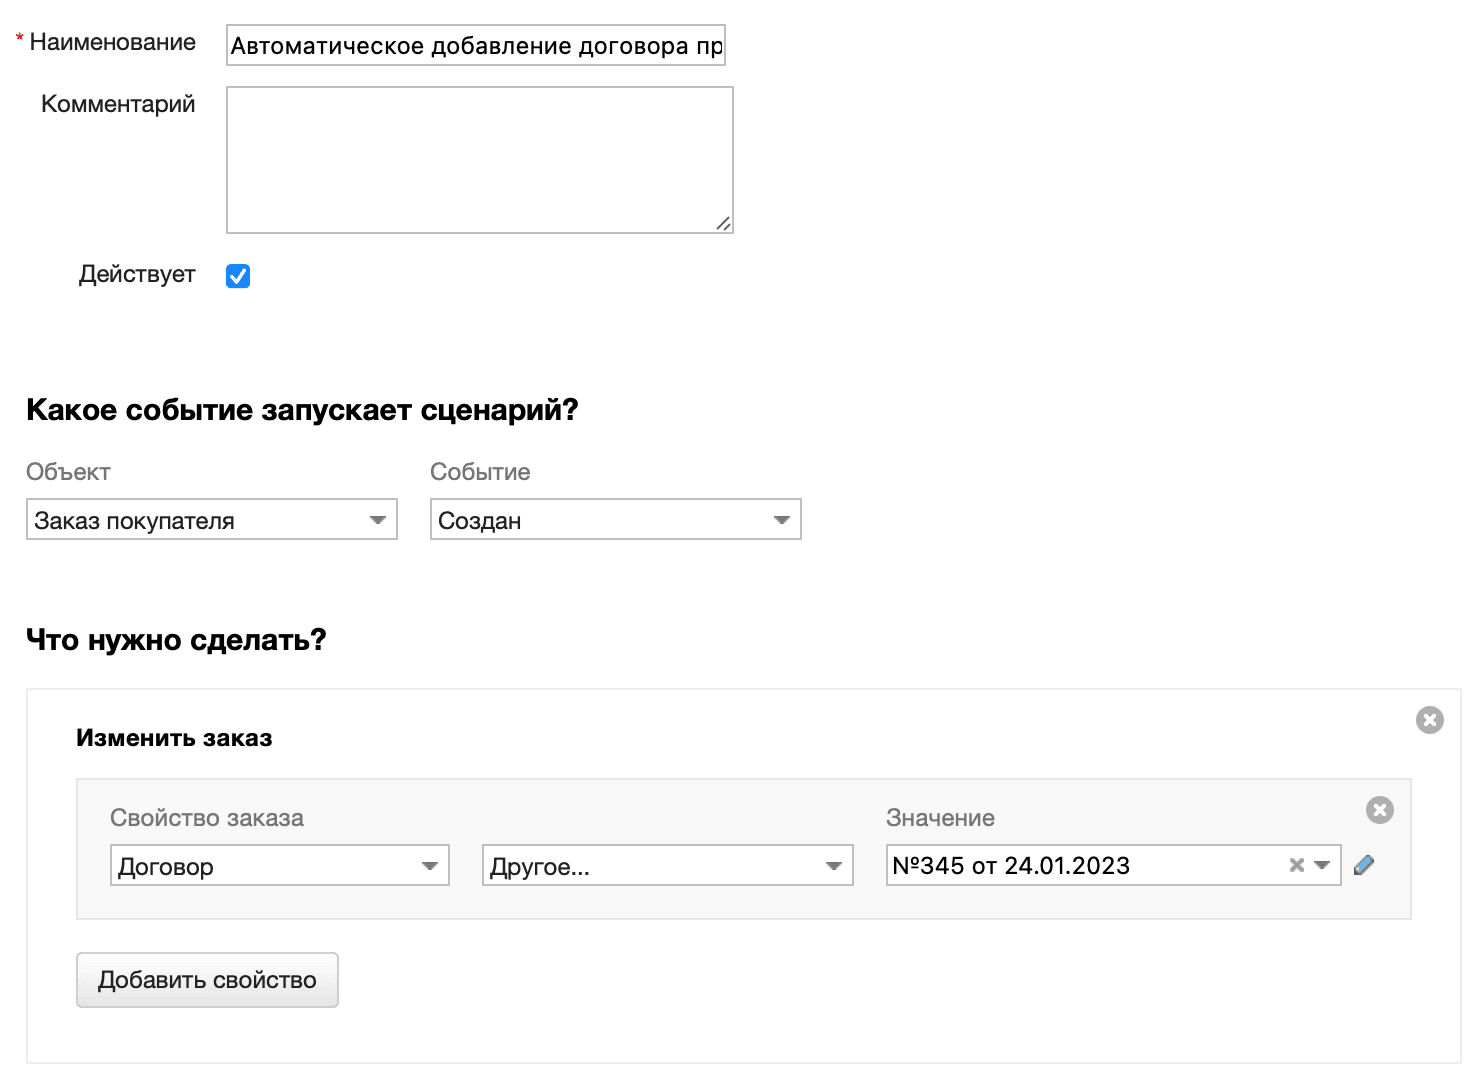Click the pencil icon to edit the value
Viewport: 1480px width, 1084px height.
coord(1364,865)
